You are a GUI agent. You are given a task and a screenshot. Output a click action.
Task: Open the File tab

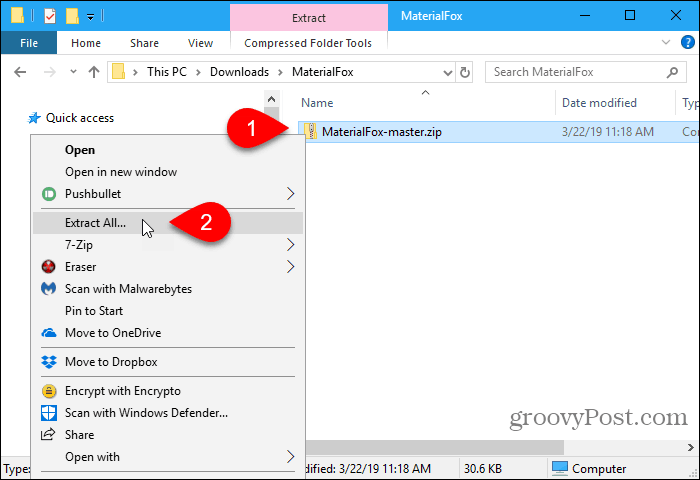coord(29,43)
